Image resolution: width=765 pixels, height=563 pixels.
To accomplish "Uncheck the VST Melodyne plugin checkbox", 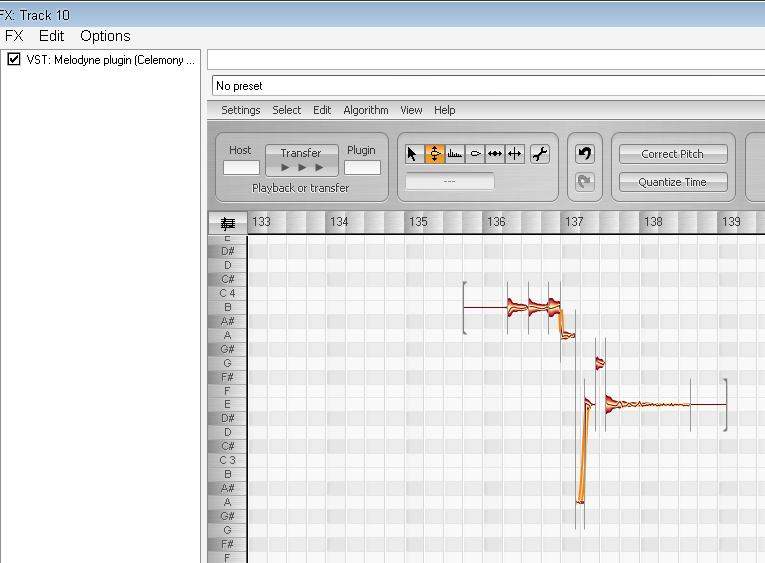I will pos(14,60).
